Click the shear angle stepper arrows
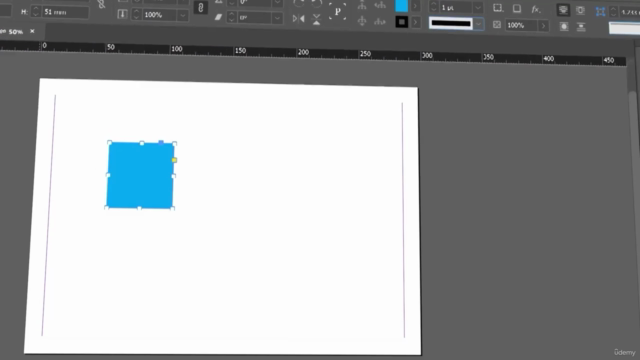The image size is (640, 360). [231, 17]
